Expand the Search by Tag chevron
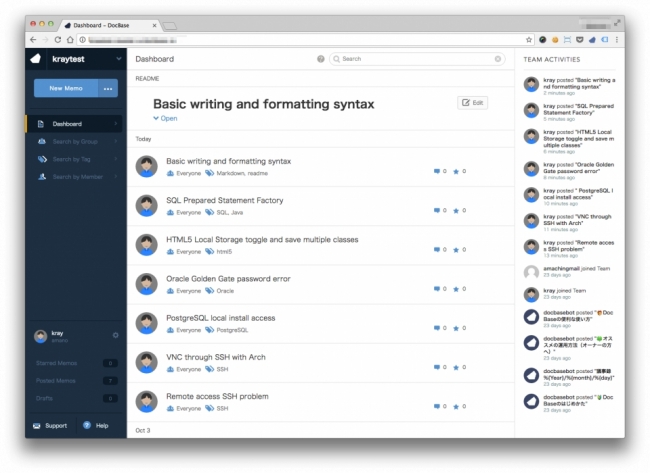 coord(116,159)
